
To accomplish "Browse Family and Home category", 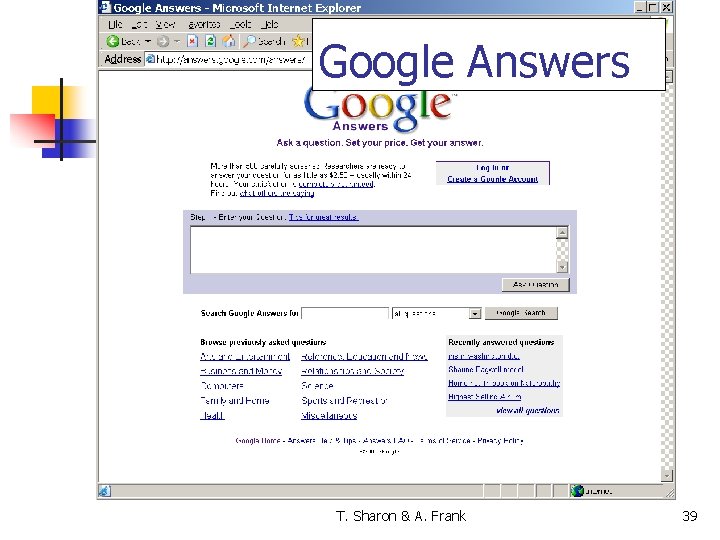I will [235, 401].
